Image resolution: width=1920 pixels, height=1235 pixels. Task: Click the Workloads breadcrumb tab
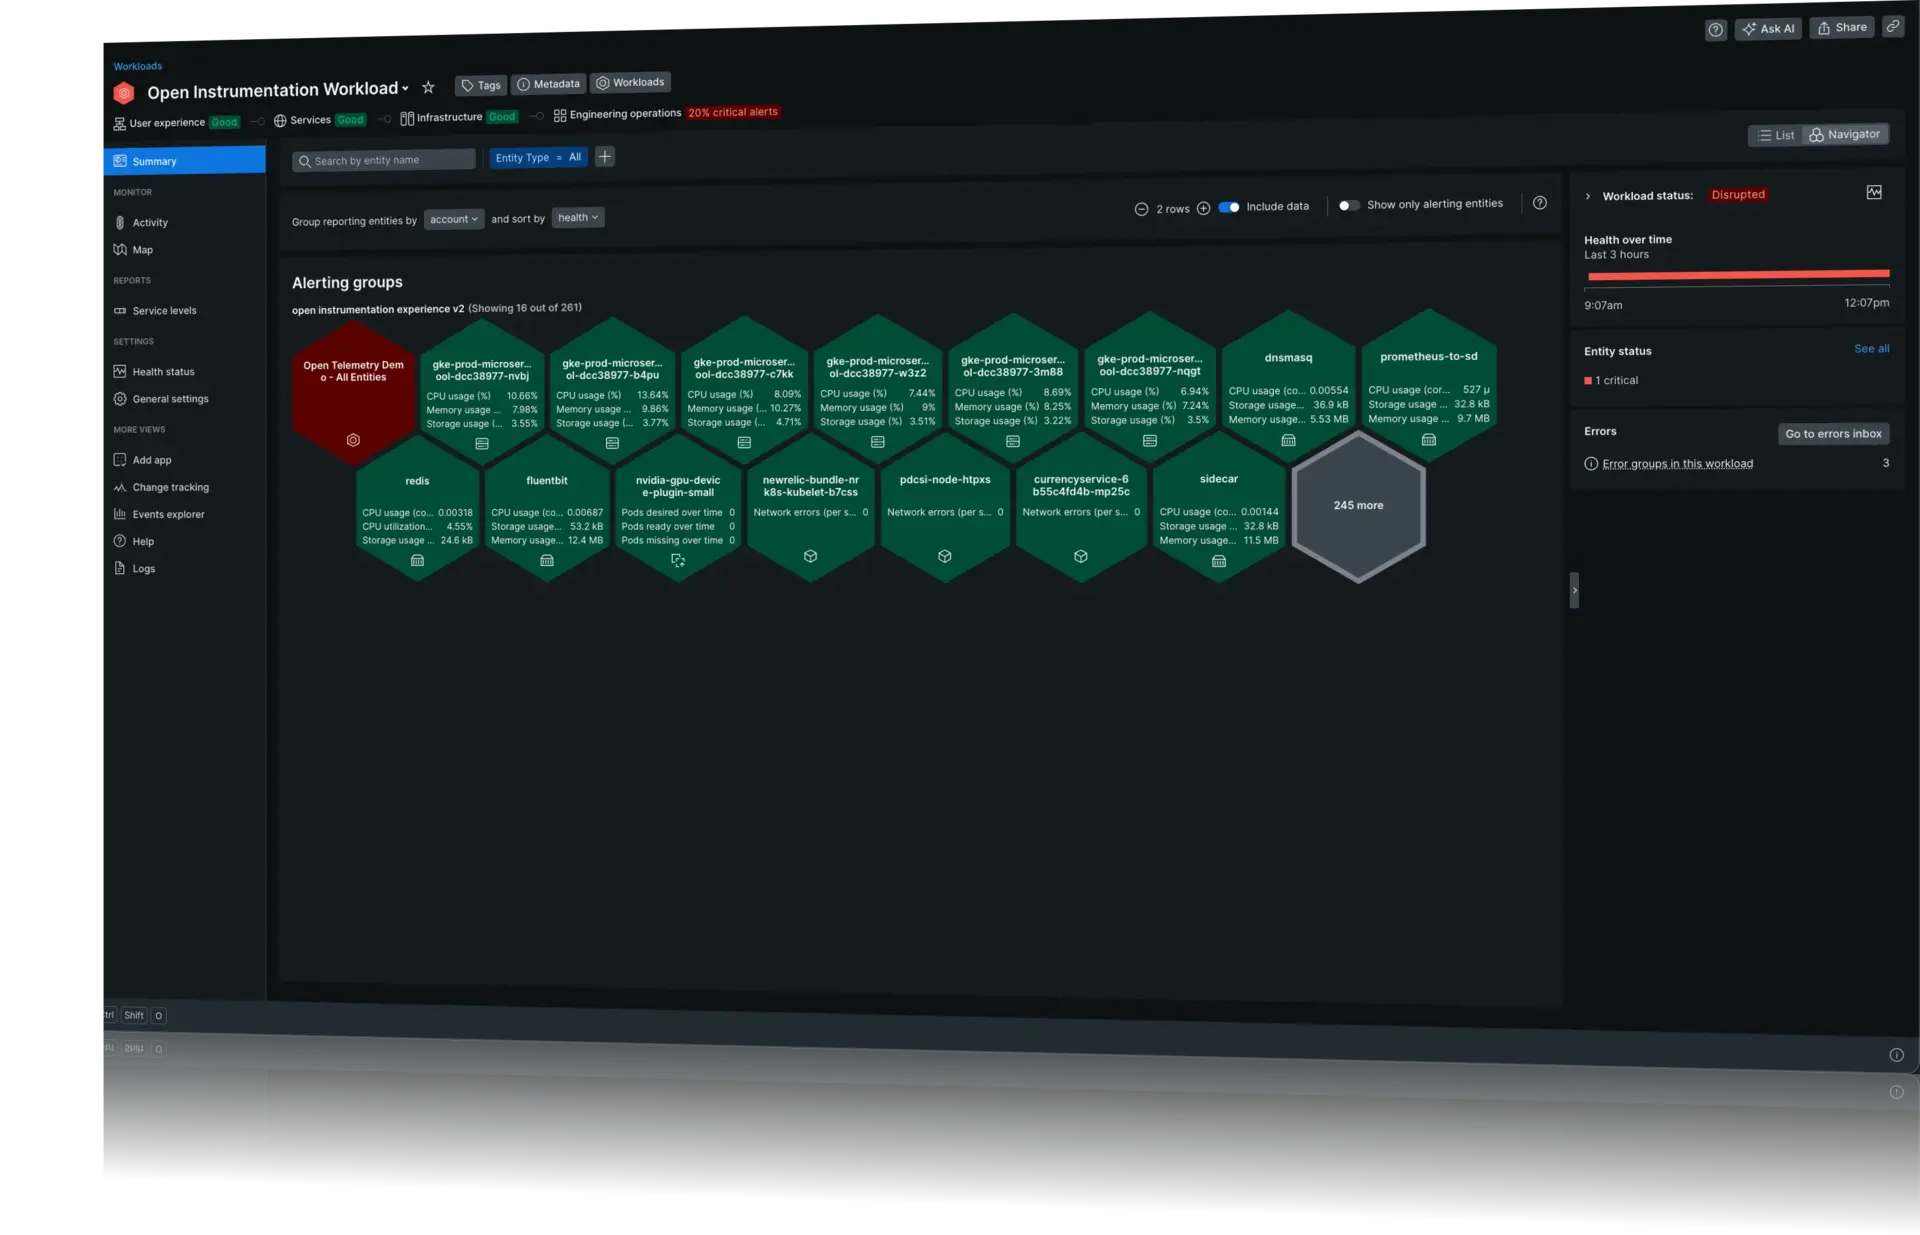(x=136, y=64)
